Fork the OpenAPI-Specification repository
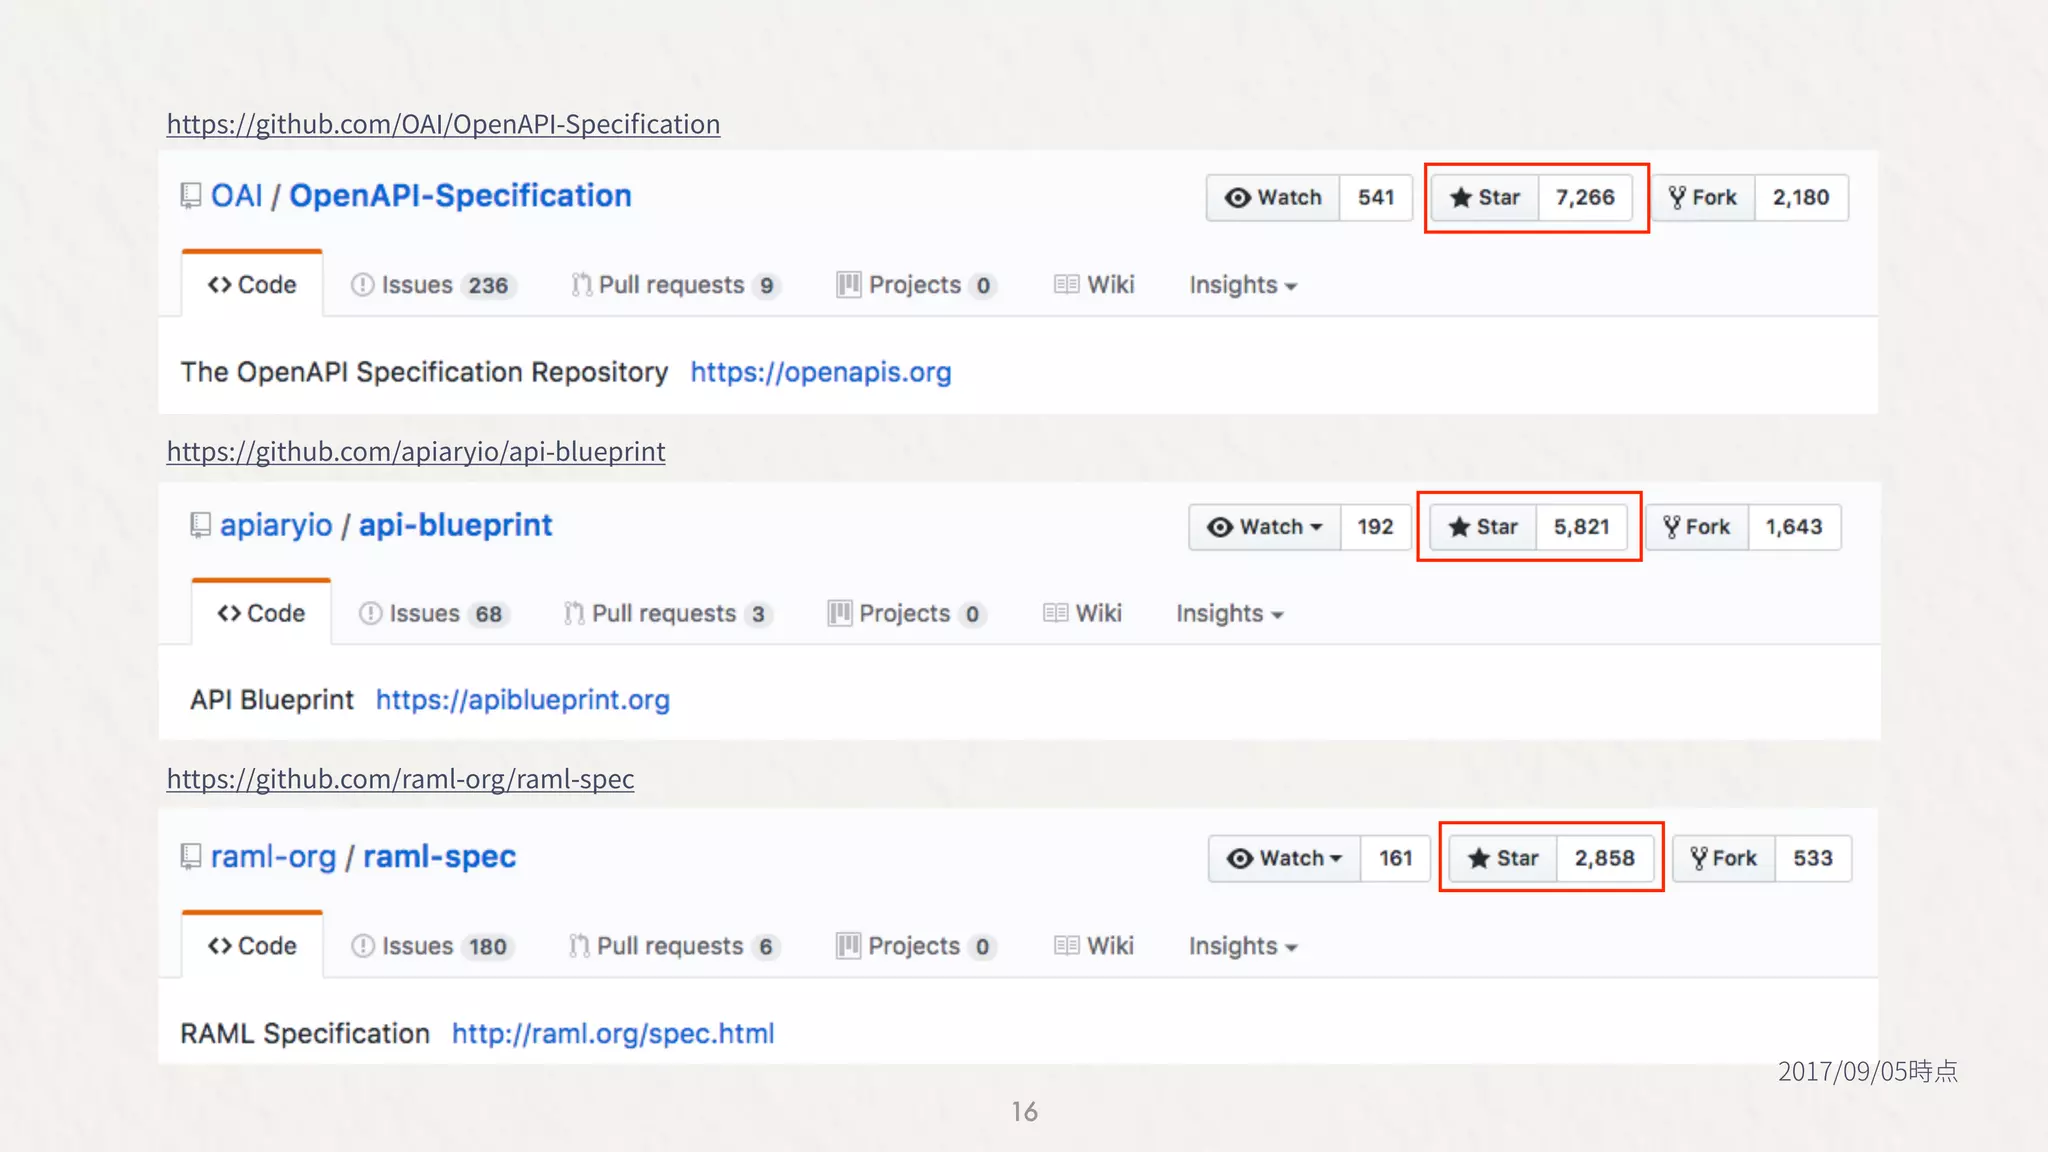Image resolution: width=2048 pixels, height=1152 pixels. tap(1703, 198)
